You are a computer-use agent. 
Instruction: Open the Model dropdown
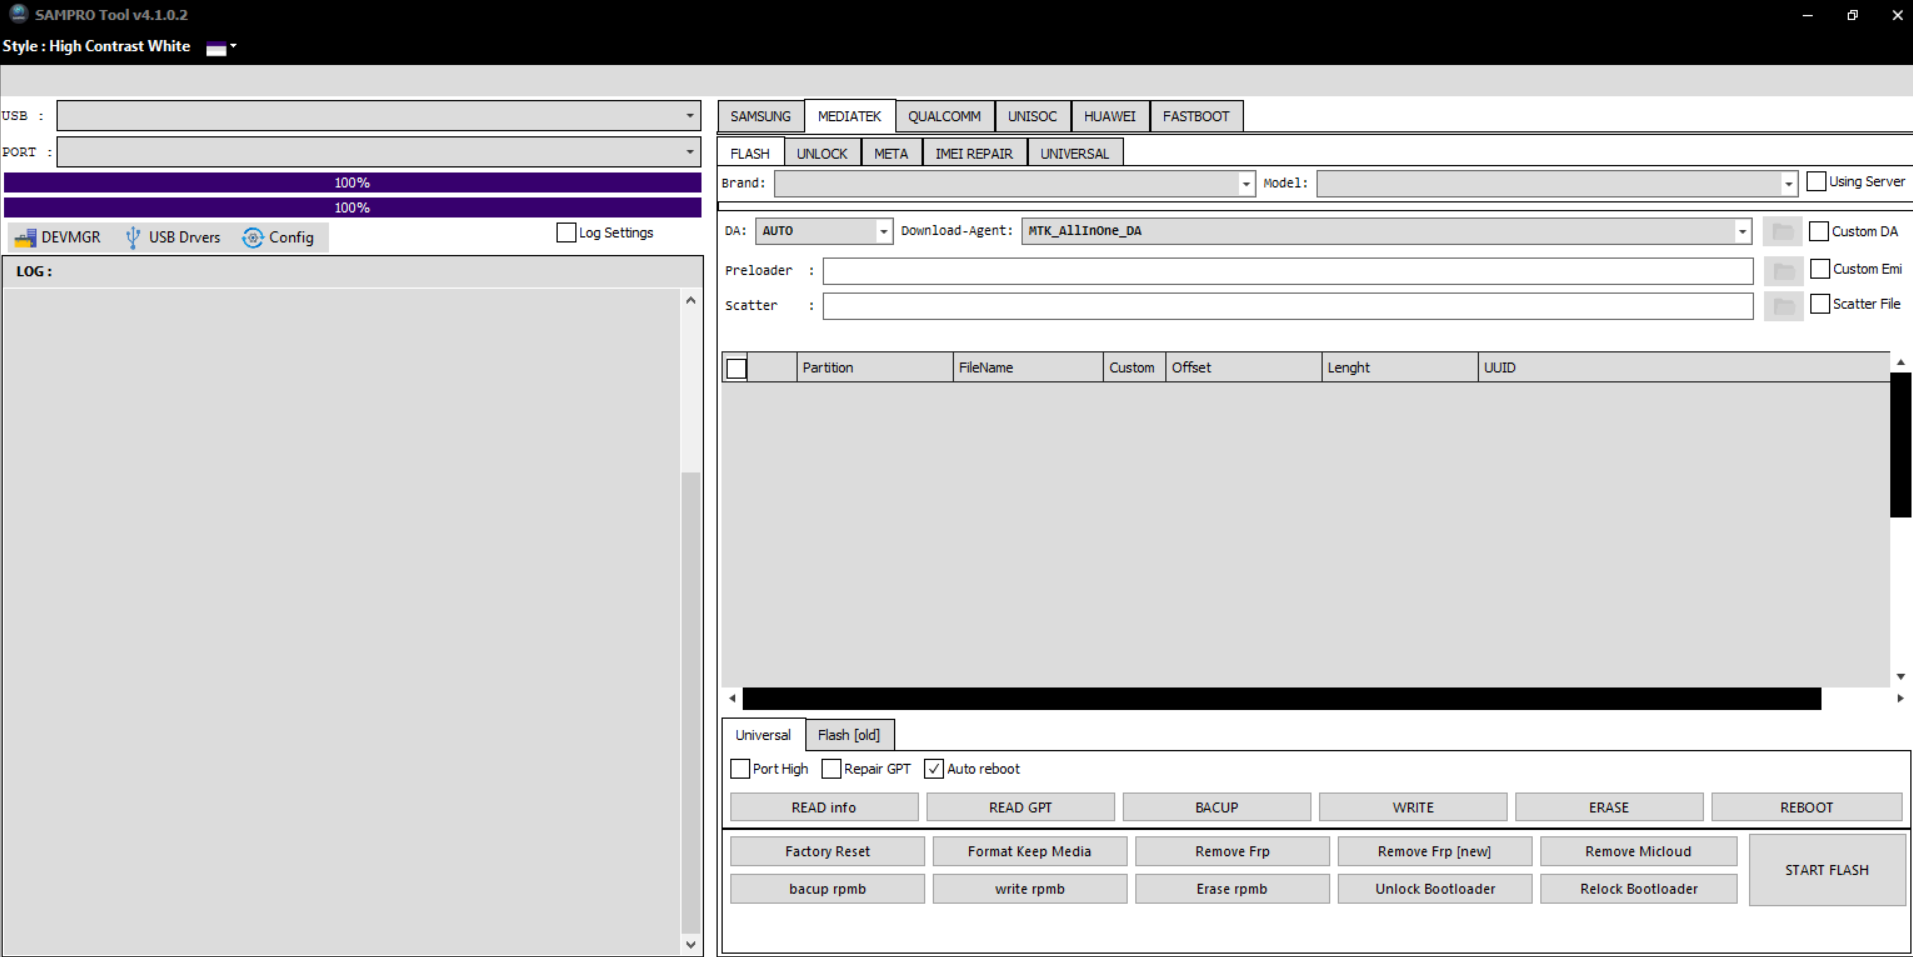(1788, 184)
